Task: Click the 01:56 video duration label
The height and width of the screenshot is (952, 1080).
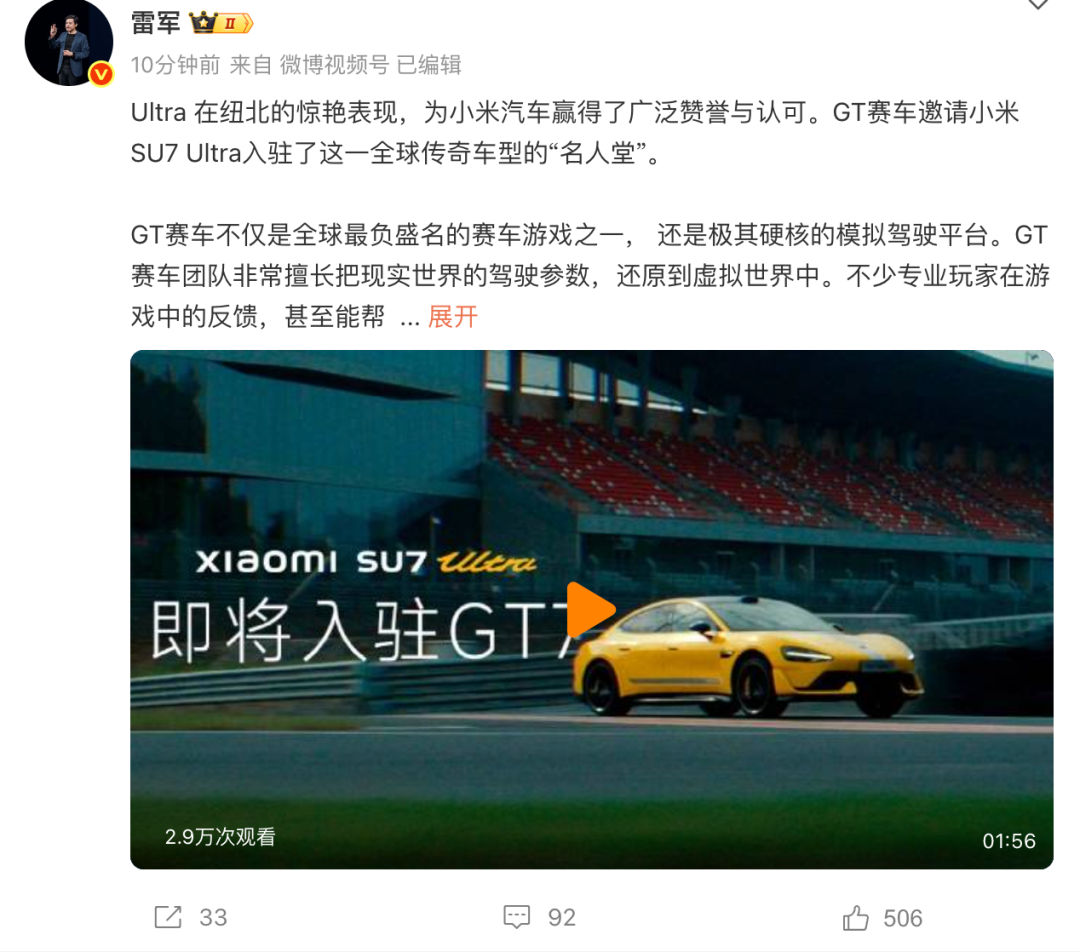Action: point(1008,841)
